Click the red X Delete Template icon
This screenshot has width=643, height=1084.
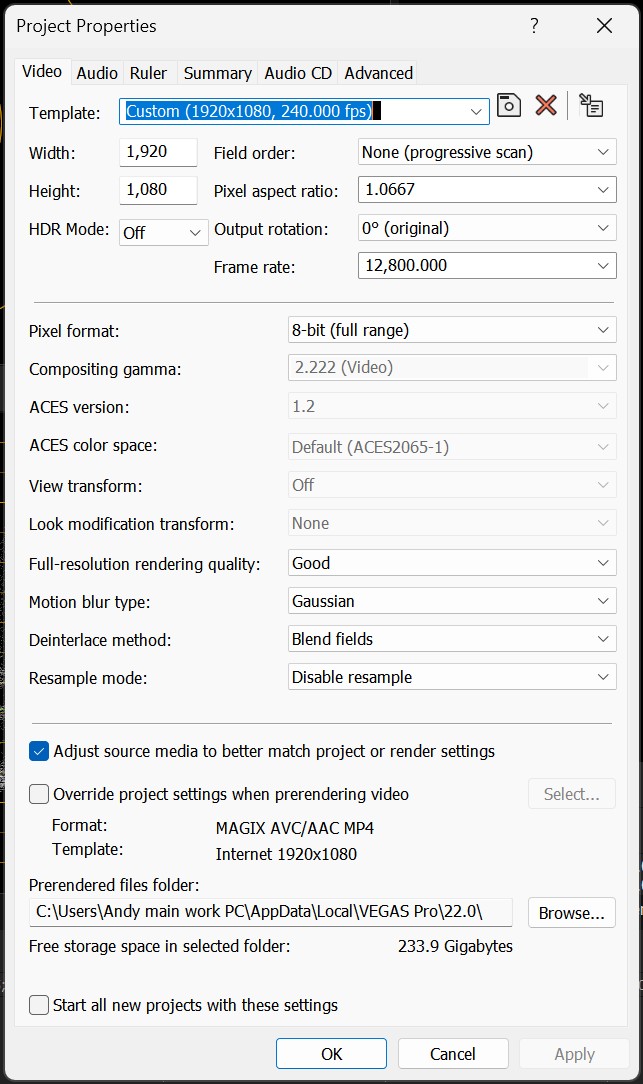pyautogui.click(x=546, y=105)
